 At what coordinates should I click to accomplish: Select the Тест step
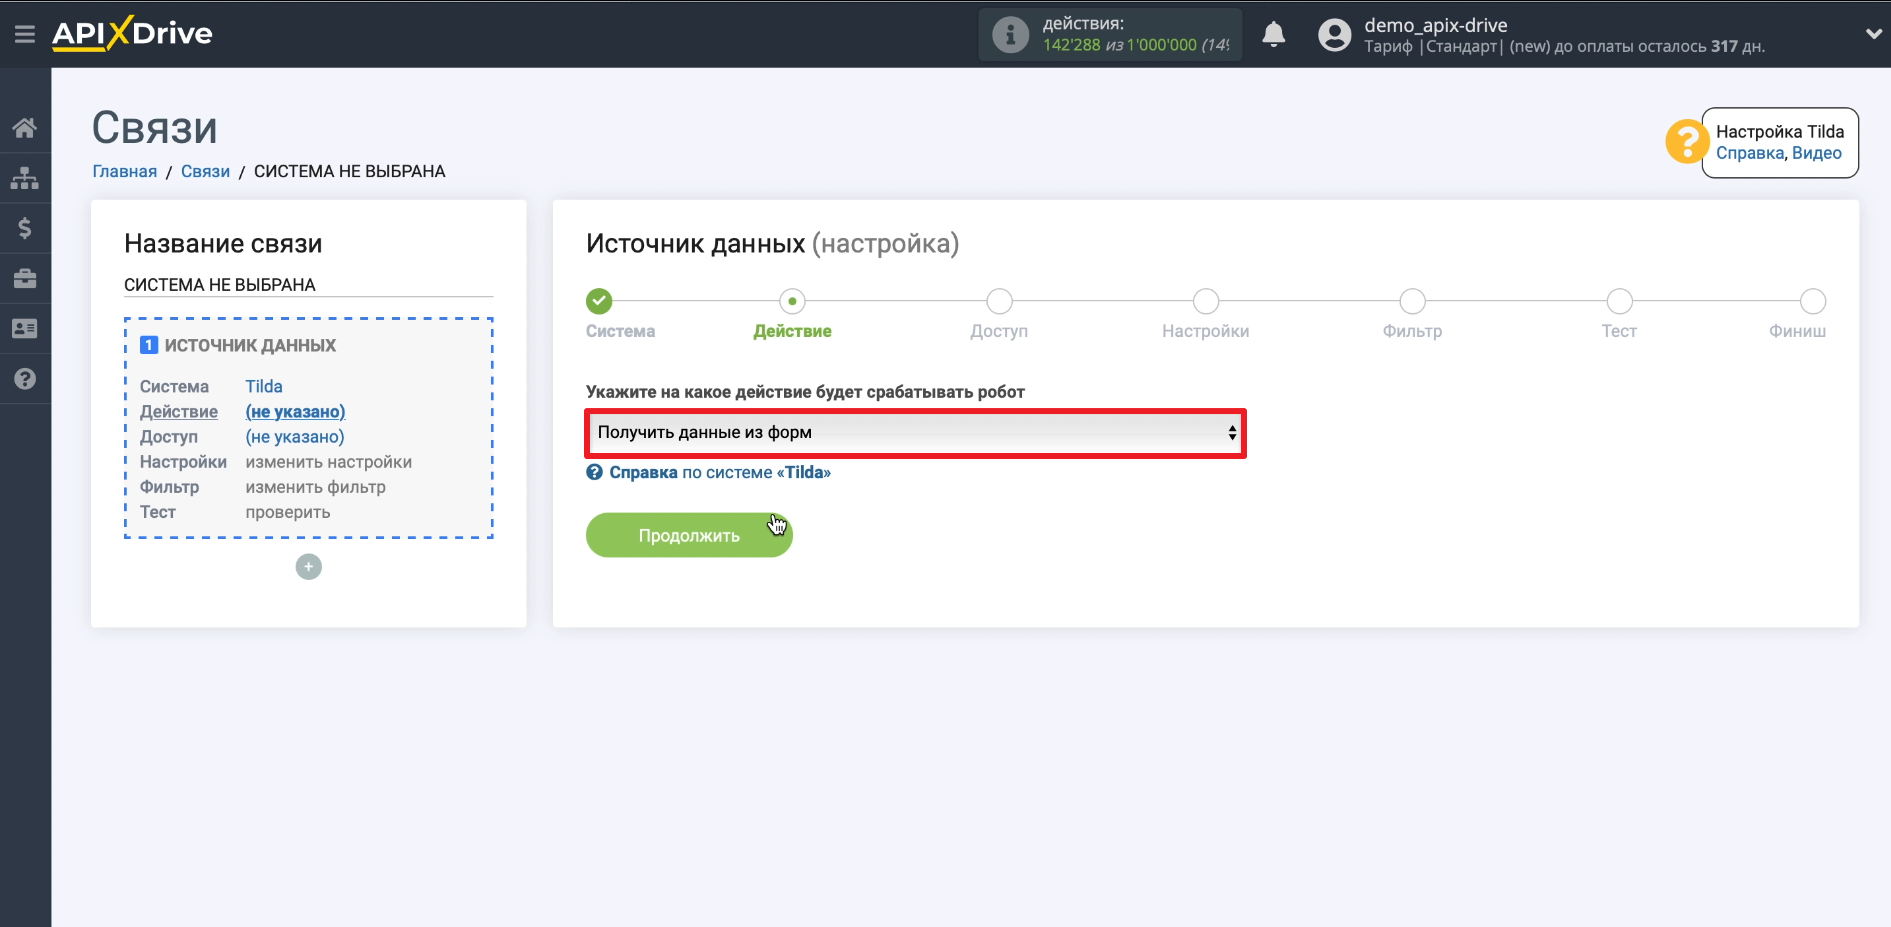pos(1619,301)
